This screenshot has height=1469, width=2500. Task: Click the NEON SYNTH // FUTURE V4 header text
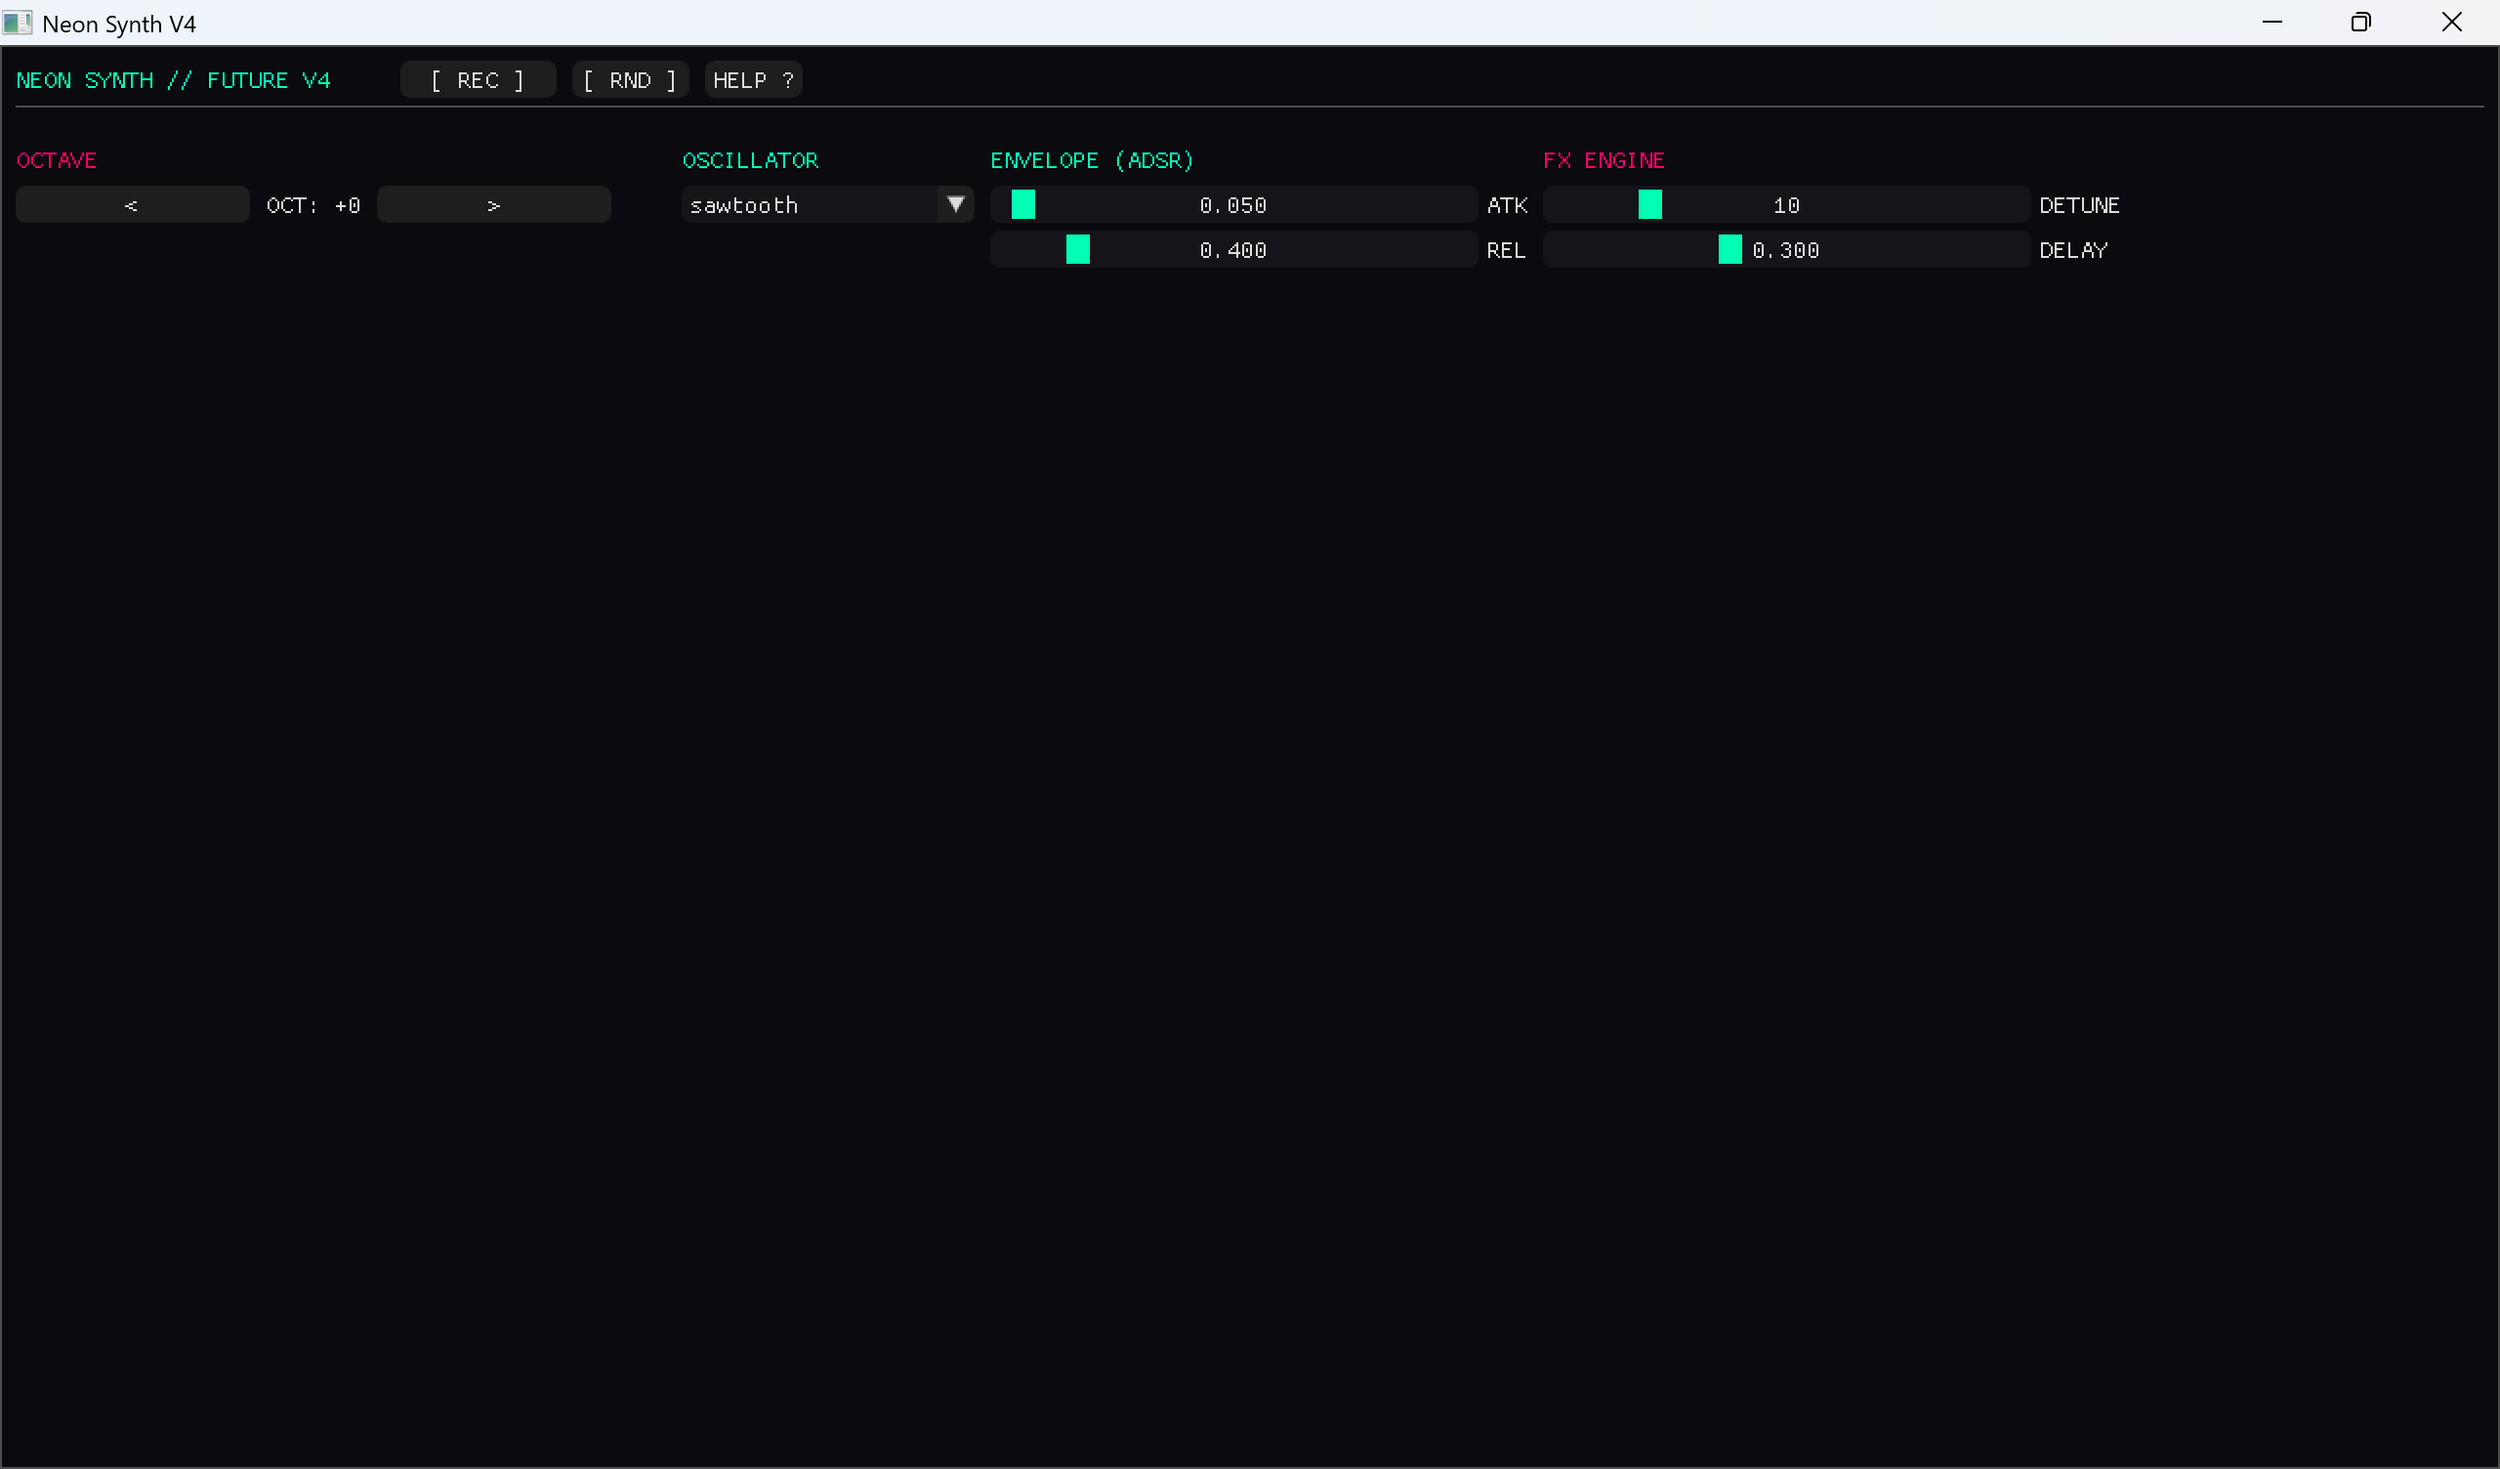(x=174, y=80)
